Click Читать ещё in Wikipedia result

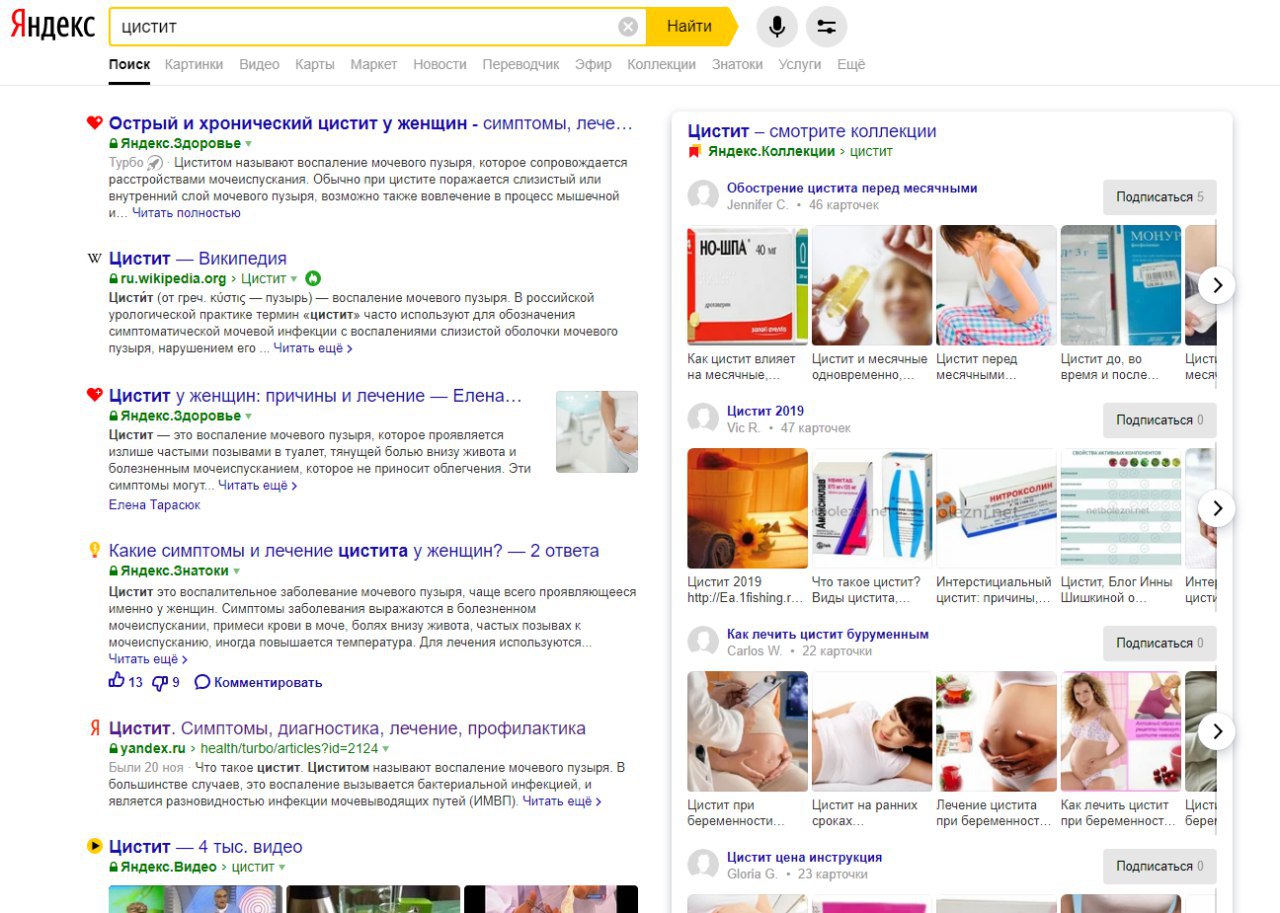coord(313,348)
